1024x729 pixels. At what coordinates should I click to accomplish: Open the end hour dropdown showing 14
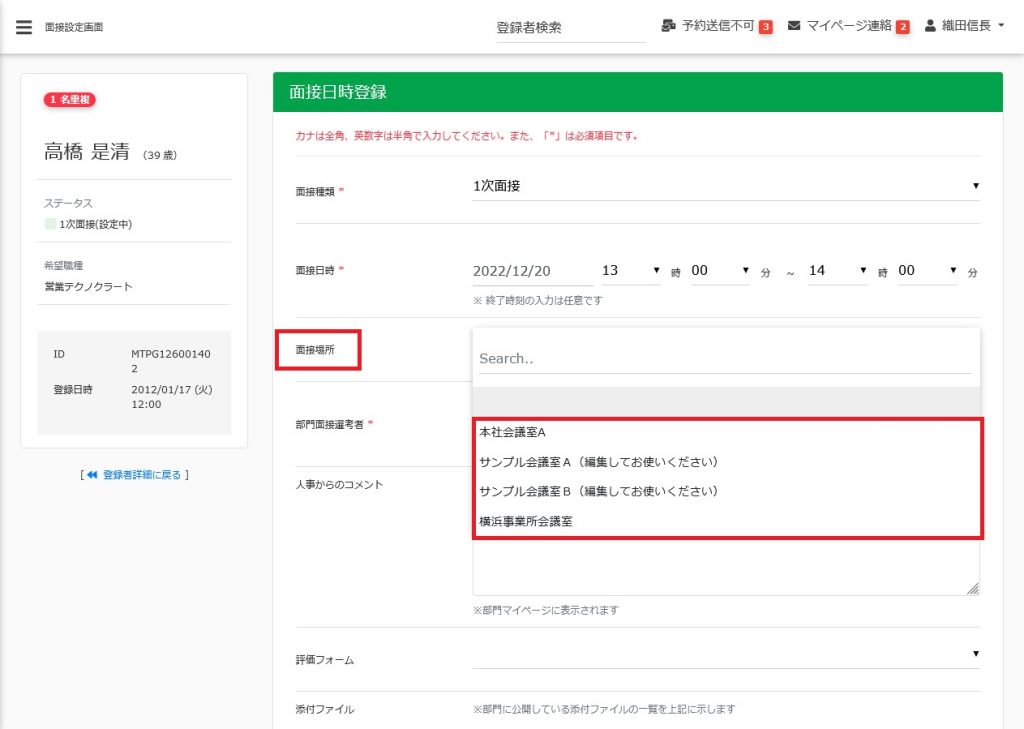(837, 271)
